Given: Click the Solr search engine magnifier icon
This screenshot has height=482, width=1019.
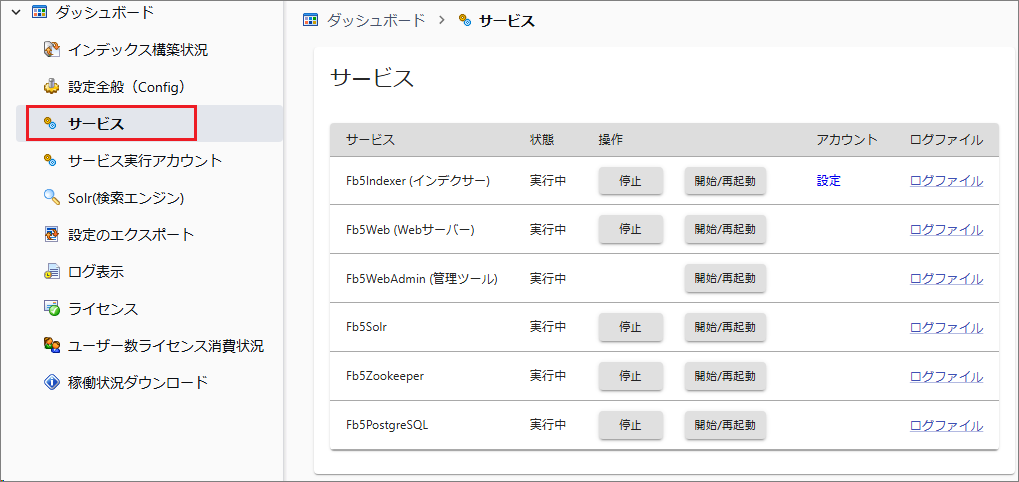Looking at the screenshot, I should (52, 198).
